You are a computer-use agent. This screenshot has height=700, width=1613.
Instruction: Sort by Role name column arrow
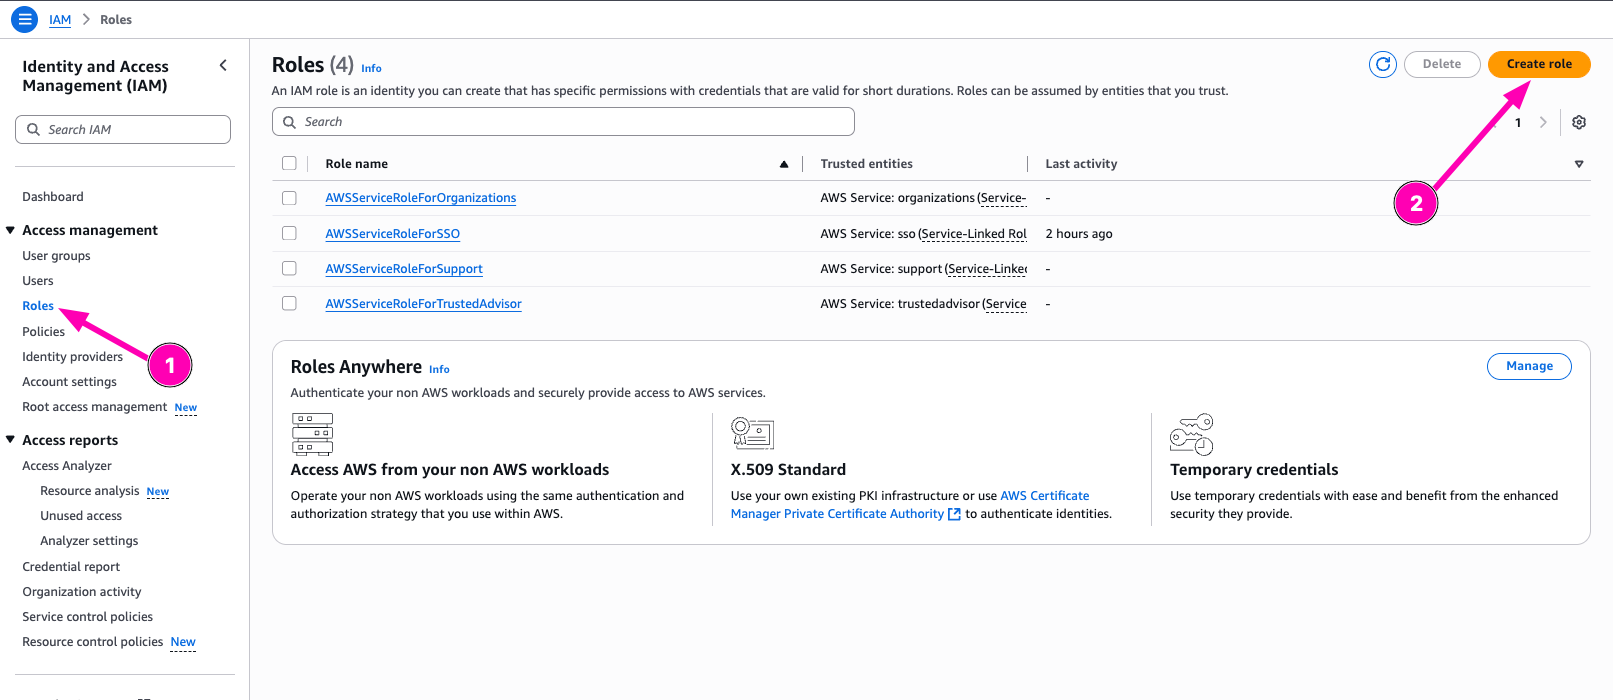(784, 164)
